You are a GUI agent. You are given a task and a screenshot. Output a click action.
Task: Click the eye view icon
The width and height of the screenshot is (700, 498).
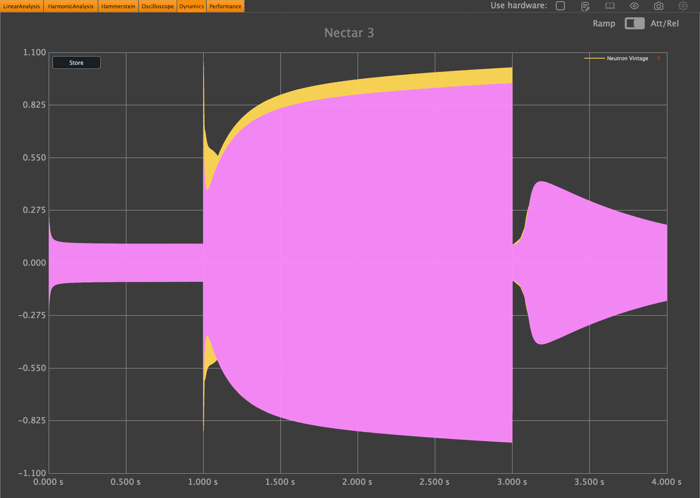634,6
